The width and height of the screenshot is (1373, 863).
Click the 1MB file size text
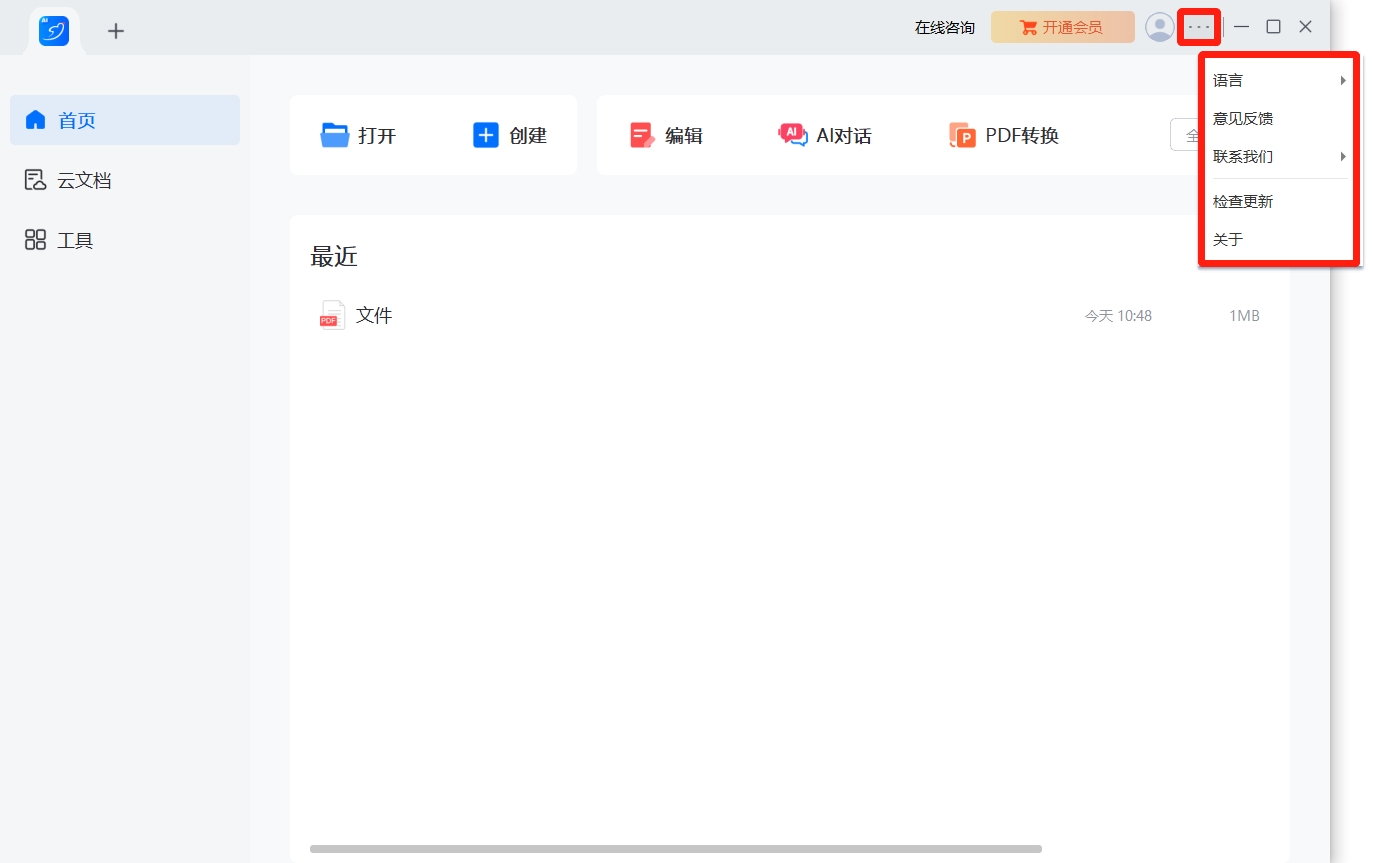(x=1244, y=316)
